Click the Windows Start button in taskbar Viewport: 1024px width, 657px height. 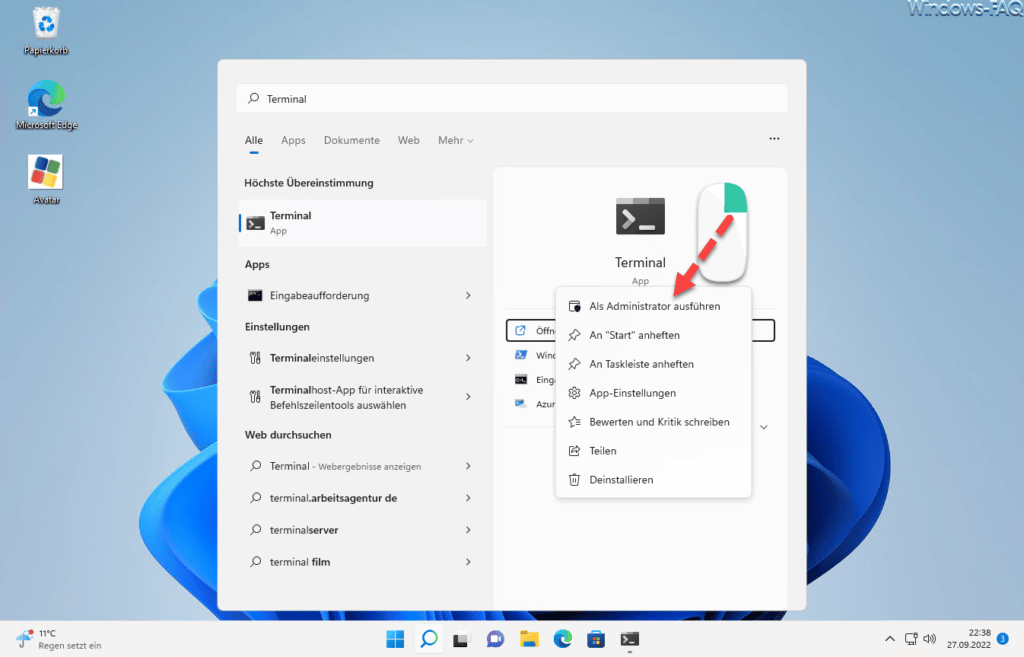tap(395, 639)
